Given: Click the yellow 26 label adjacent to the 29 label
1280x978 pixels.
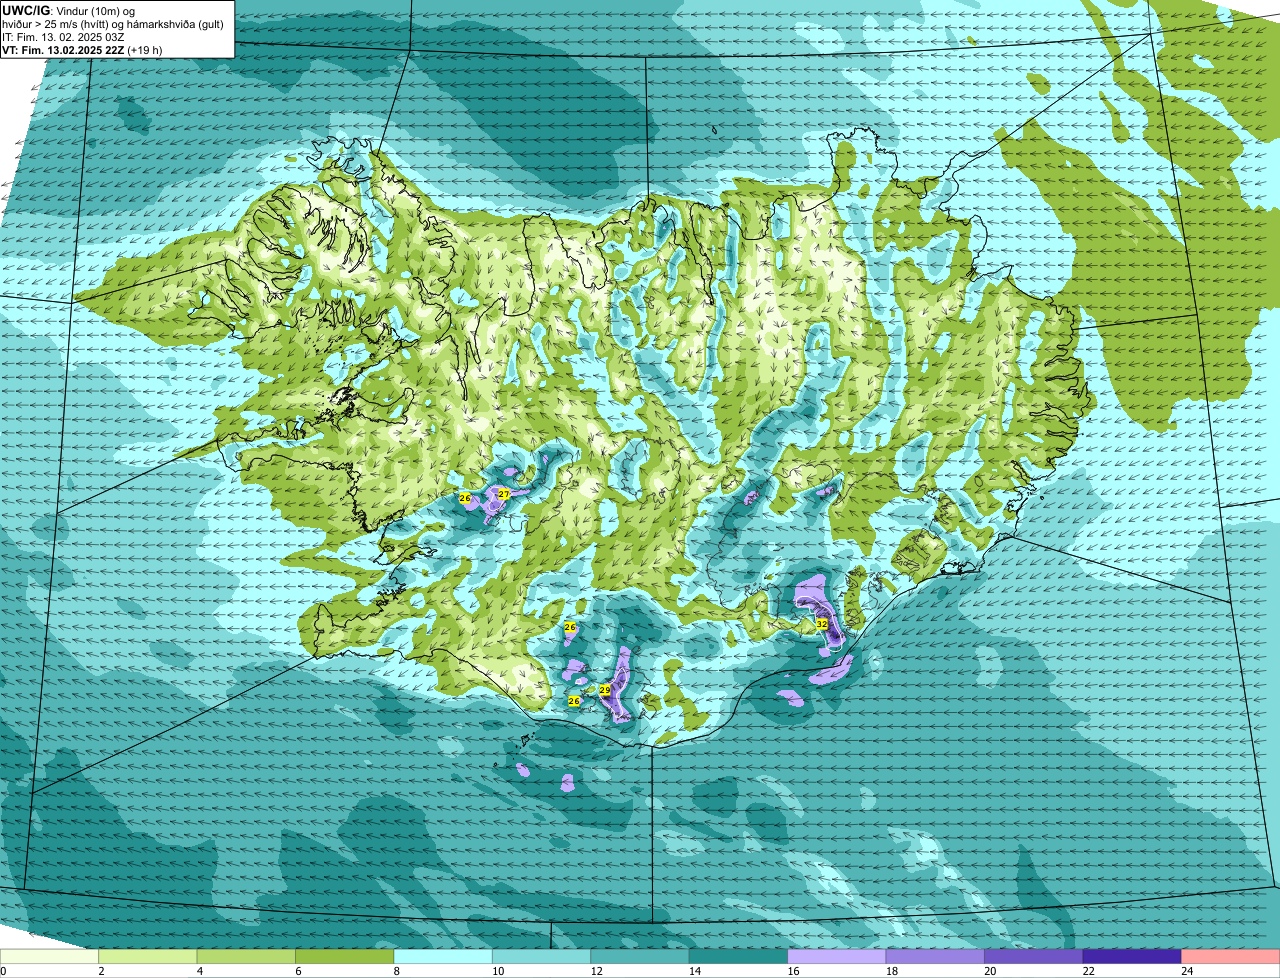Looking at the screenshot, I should click(574, 701).
